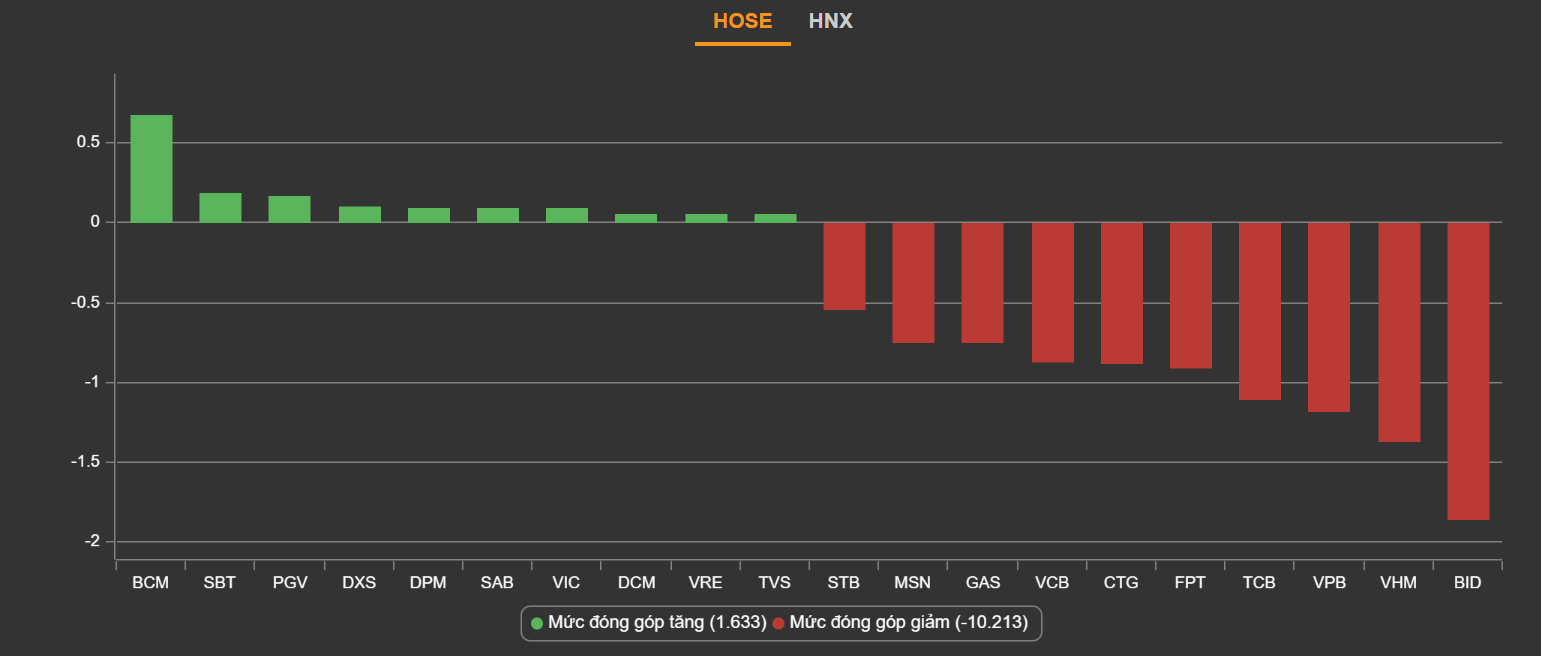
Task: Click the MSN red bar
Action: (x=913, y=282)
